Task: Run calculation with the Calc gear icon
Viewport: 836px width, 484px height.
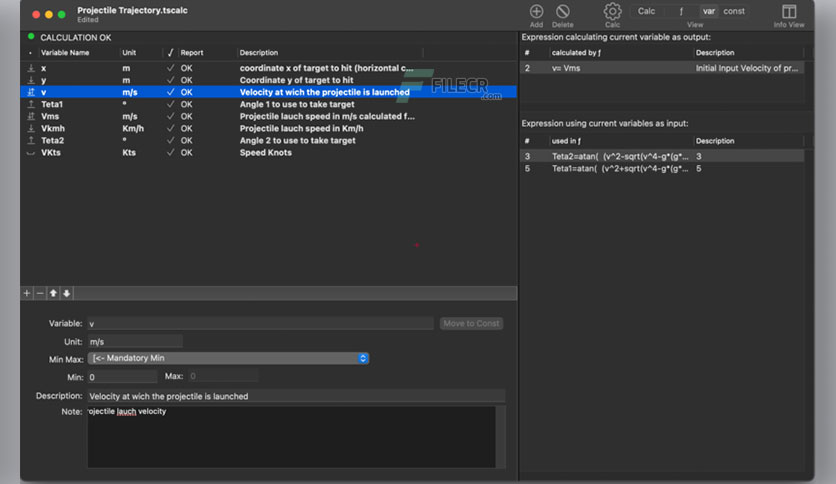Action: [612, 11]
